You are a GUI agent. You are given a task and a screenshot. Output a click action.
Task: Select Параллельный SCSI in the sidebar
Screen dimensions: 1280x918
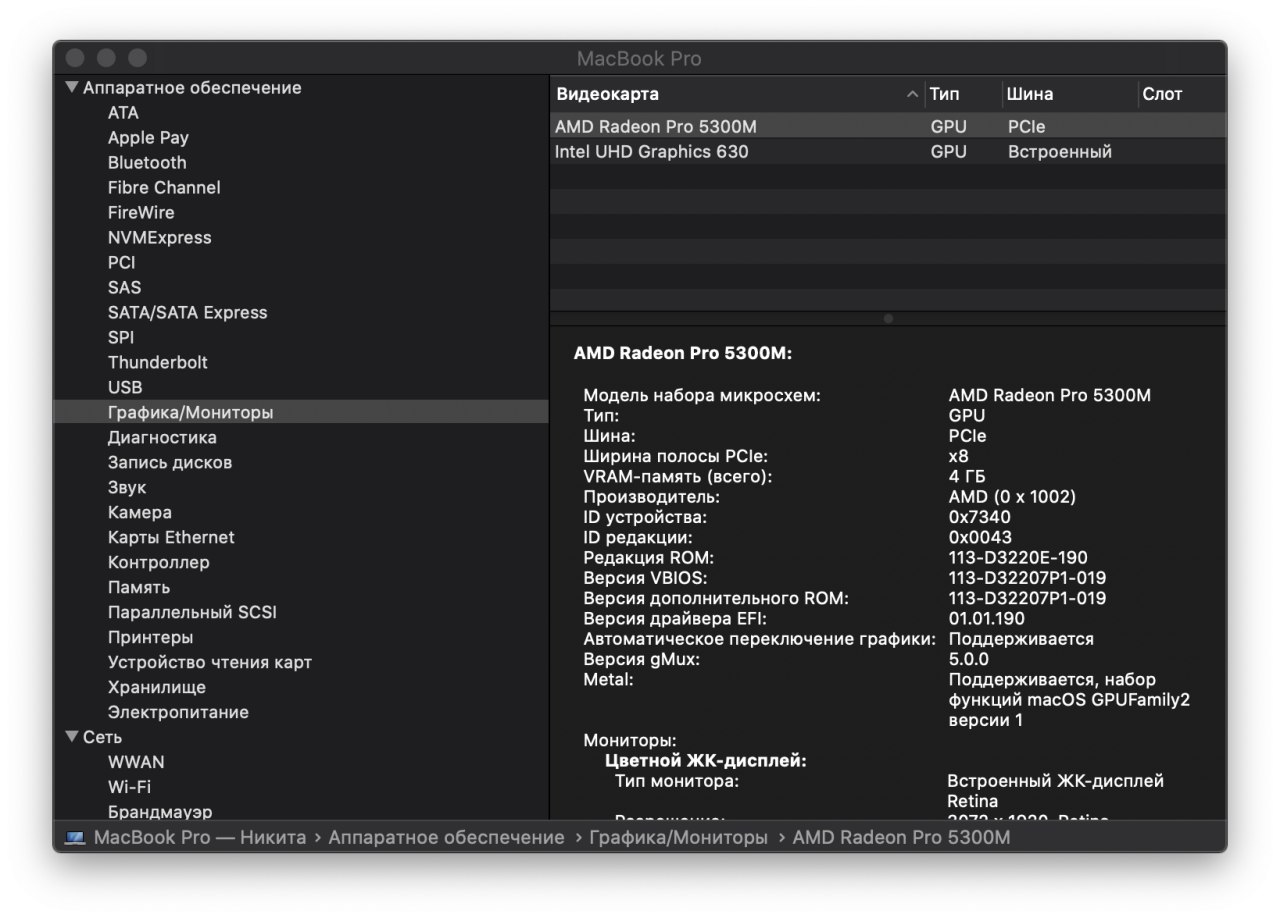192,612
